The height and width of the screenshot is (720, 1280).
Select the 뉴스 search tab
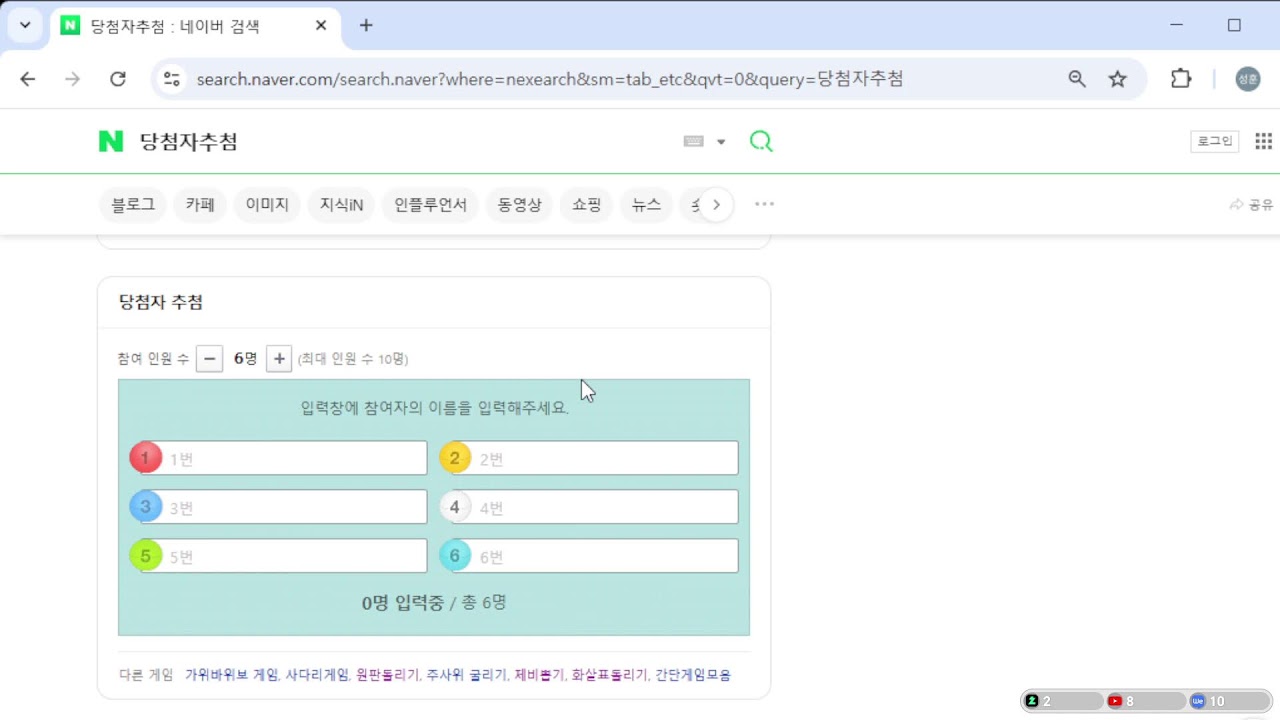646,205
